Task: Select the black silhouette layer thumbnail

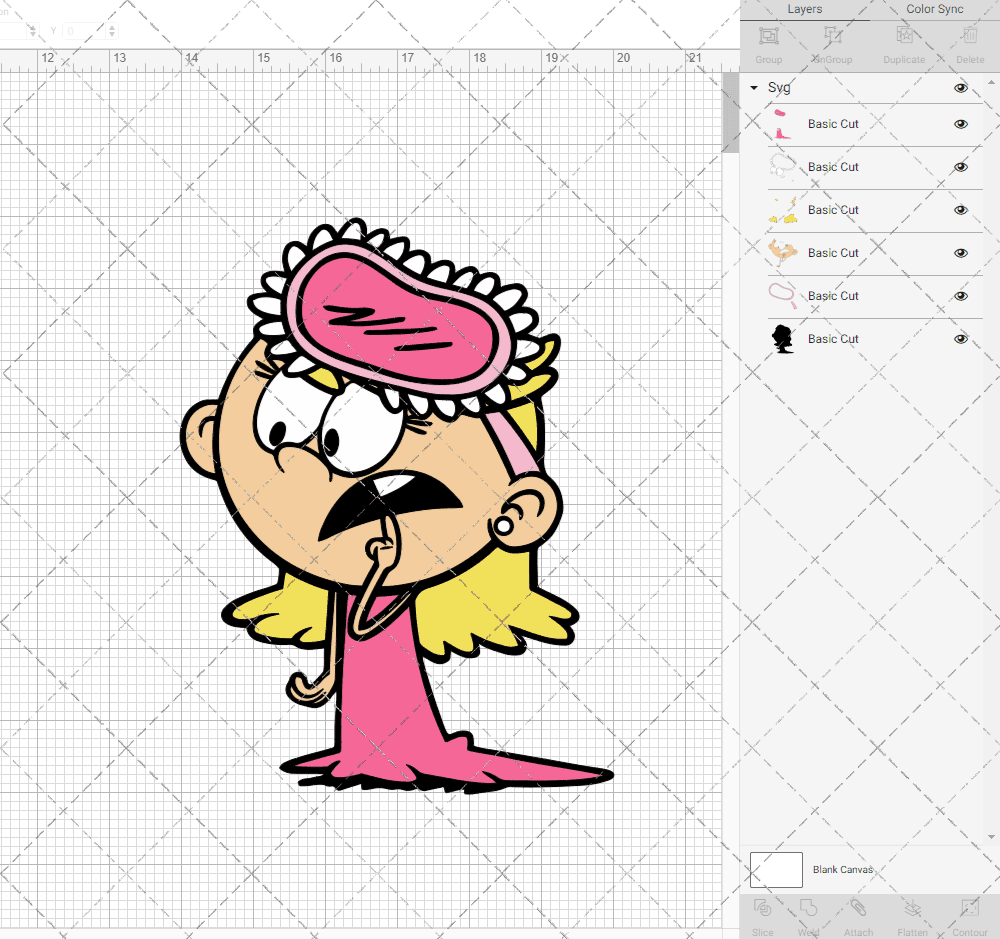Action: (782, 339)
